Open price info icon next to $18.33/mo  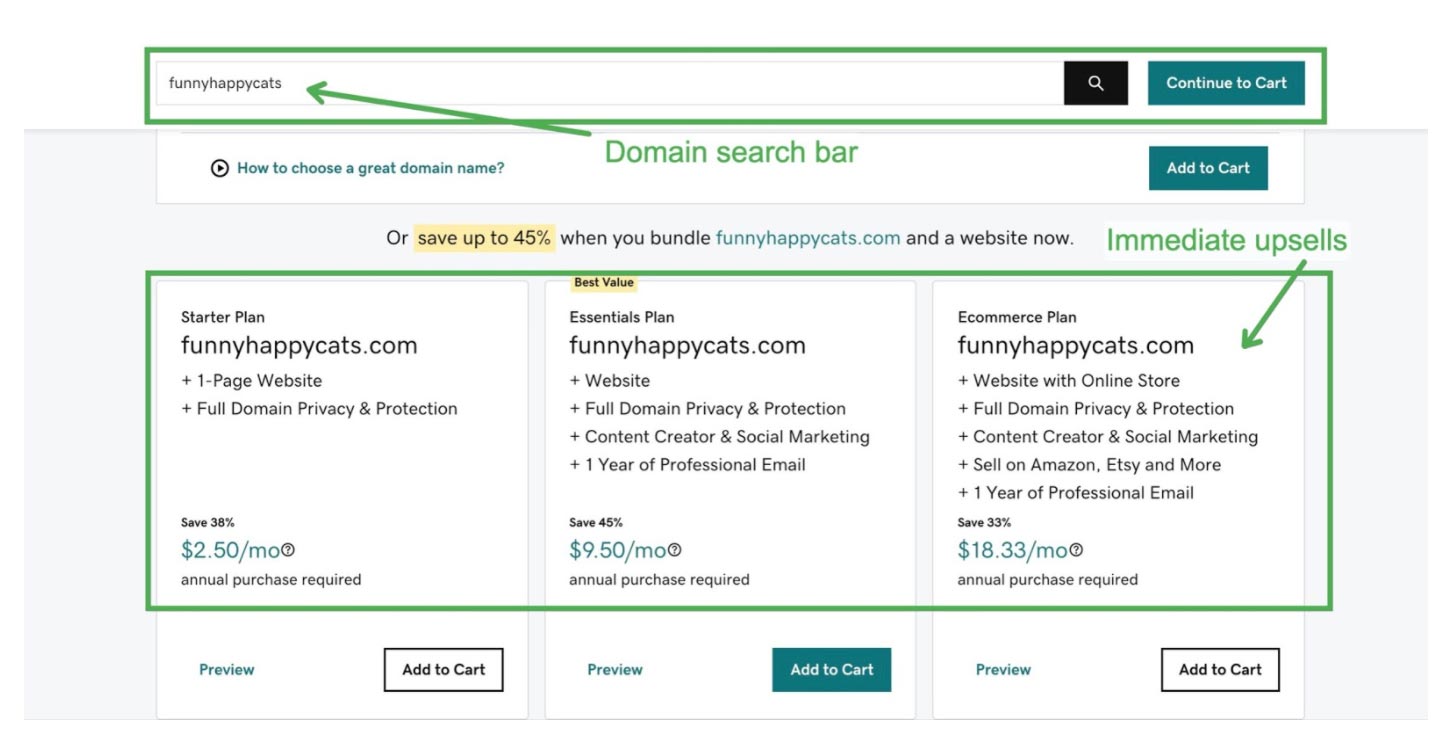point(1076,550)
